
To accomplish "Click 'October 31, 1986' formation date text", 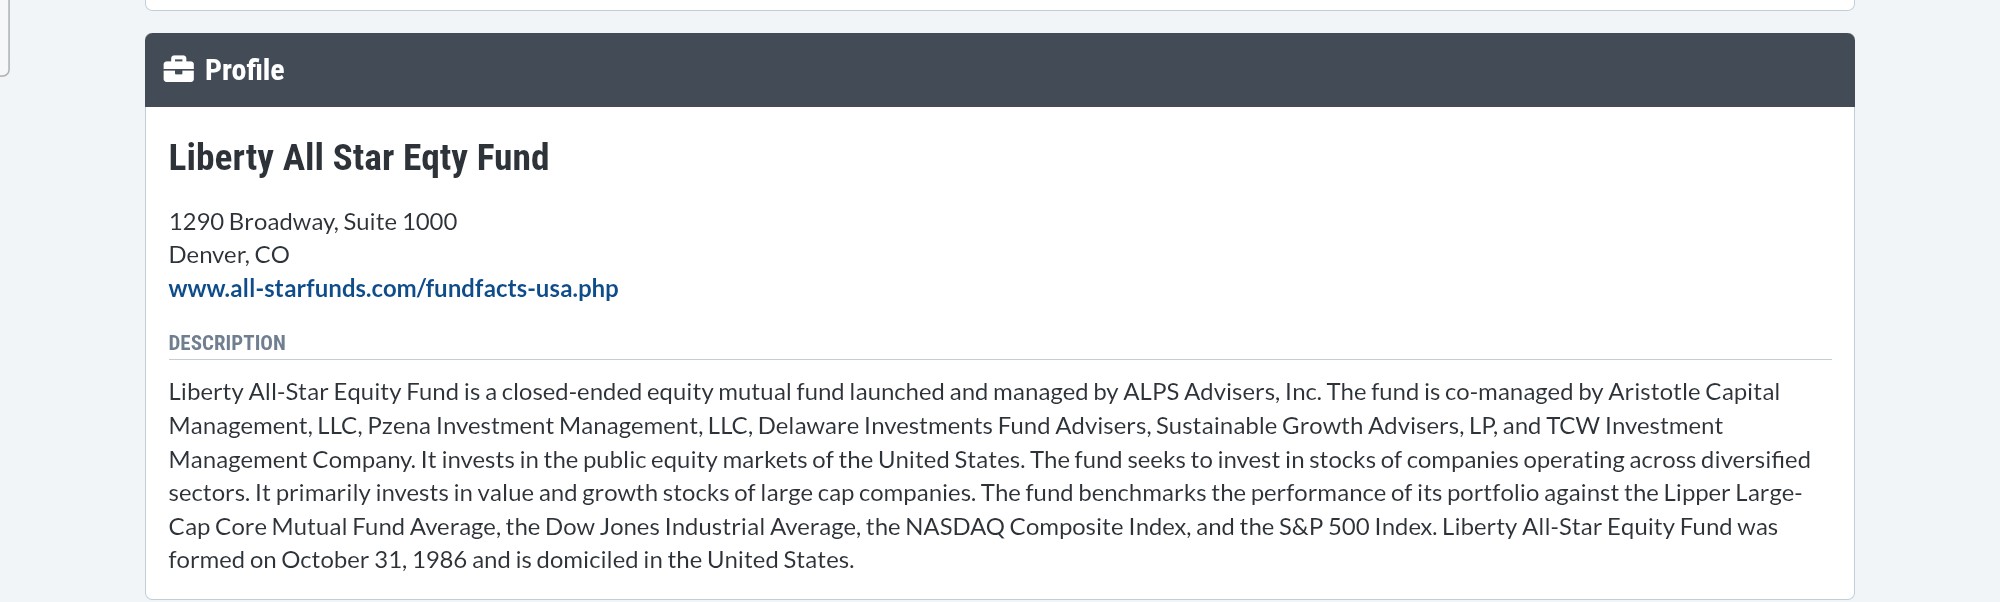I will (374, 560).
